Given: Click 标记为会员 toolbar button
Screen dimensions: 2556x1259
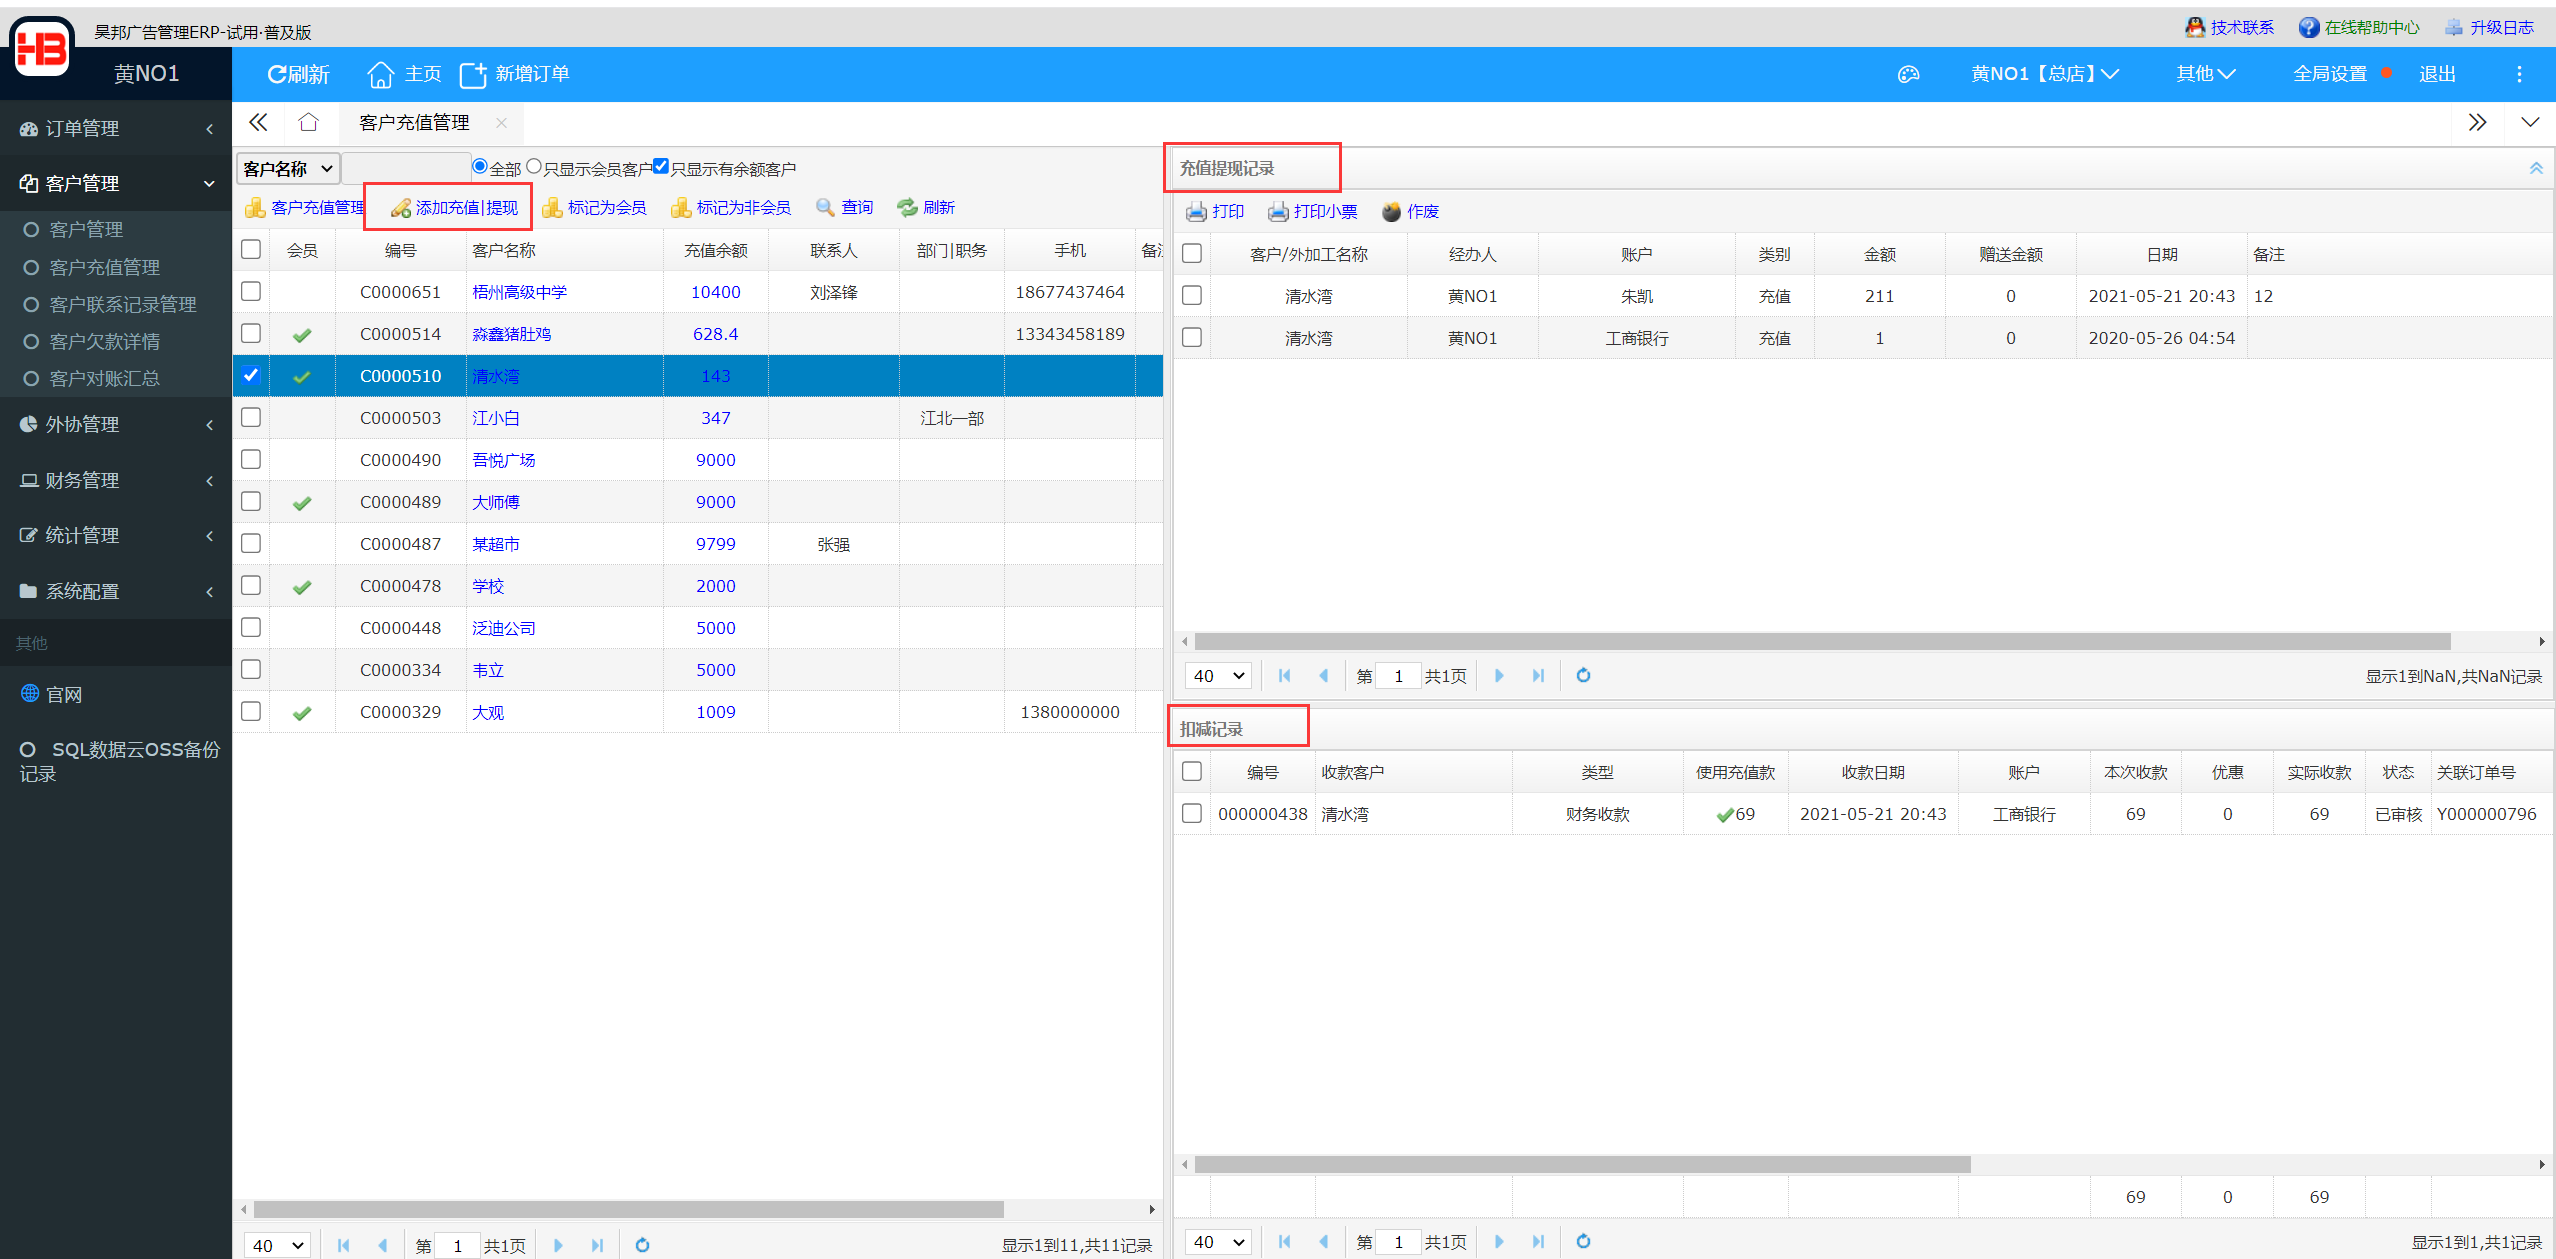Looking at the screenshot, I should coord(594,207).
